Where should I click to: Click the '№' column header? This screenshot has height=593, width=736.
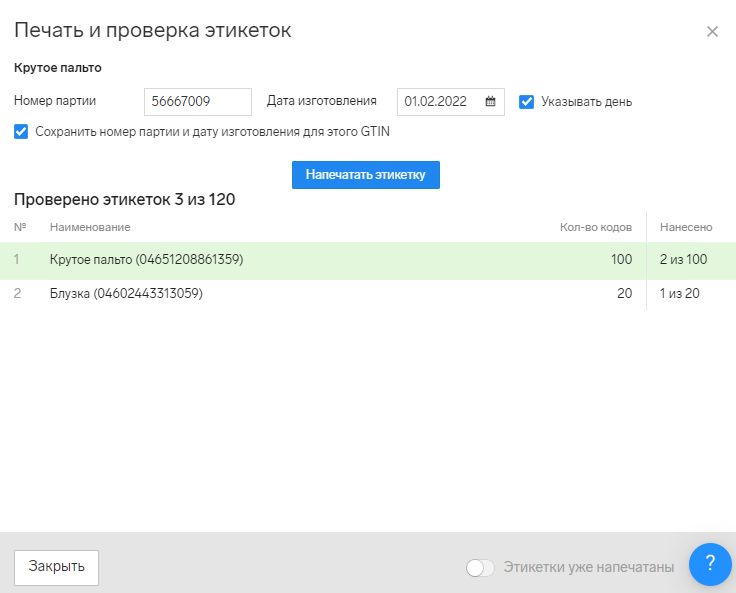(x=20, y=227)
